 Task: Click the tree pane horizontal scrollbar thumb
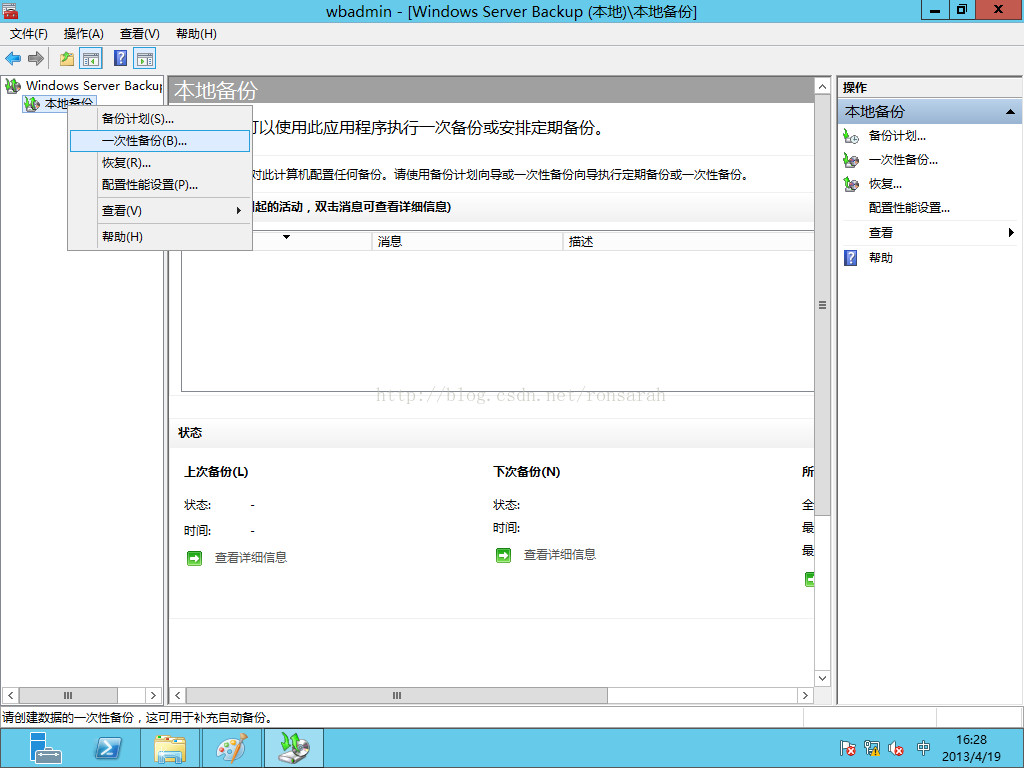[x=68, y=696]
